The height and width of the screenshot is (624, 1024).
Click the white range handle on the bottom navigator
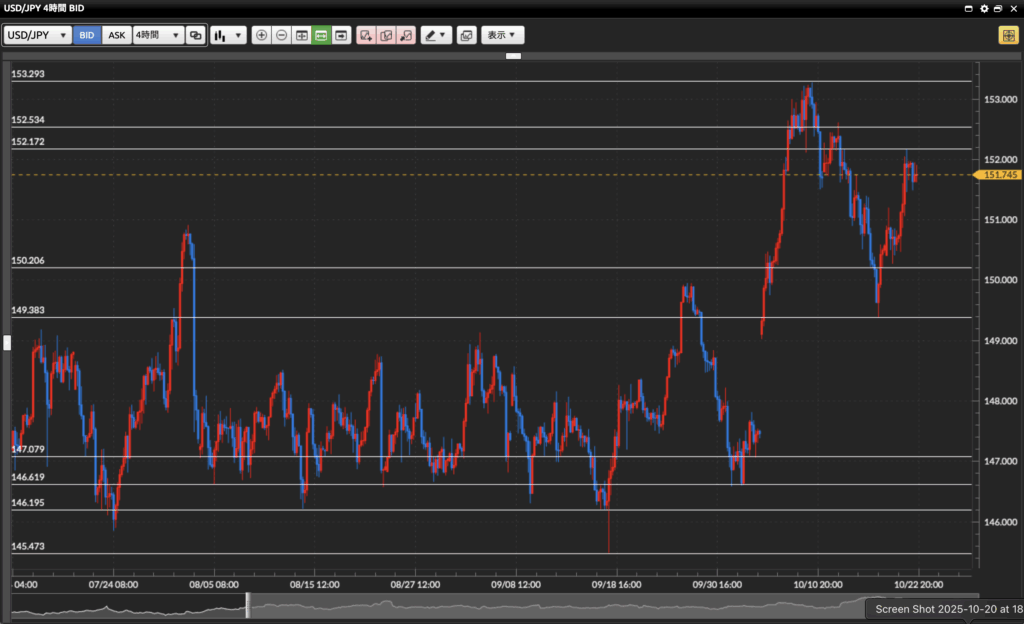click(x=248, y=605)
